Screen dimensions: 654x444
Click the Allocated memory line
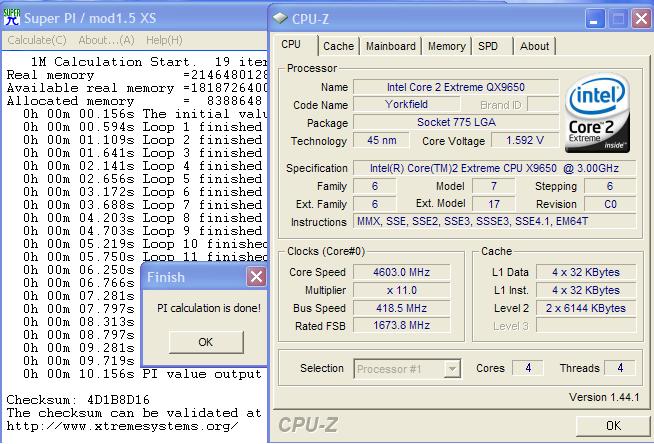point(134,101)
